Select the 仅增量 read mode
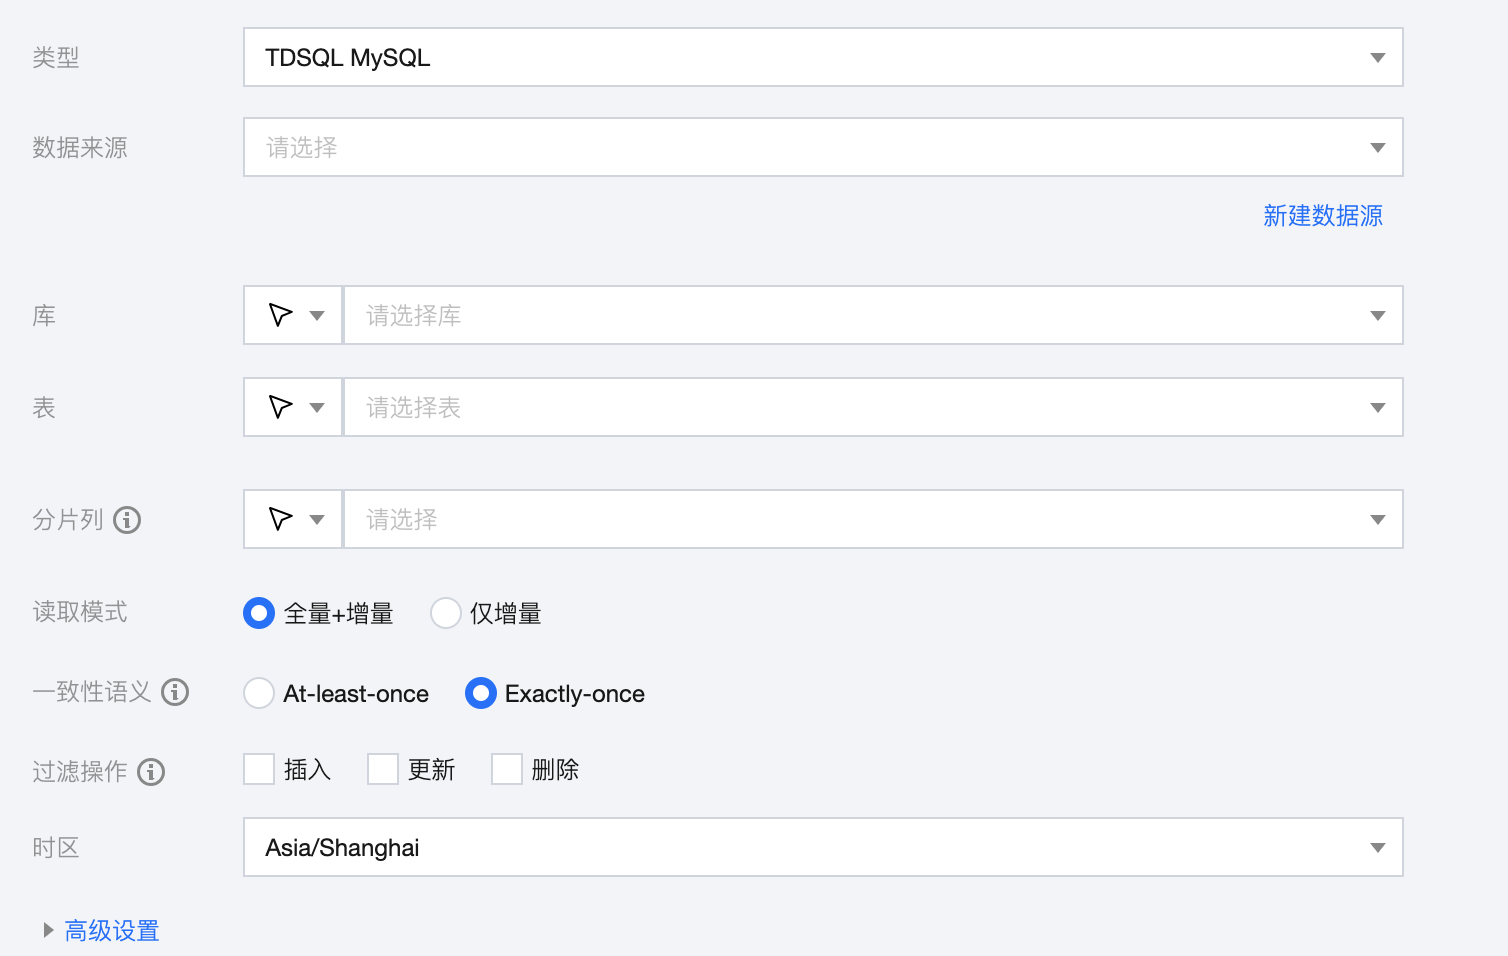This screenshot has width=1508, height=956. coord(446,613)
